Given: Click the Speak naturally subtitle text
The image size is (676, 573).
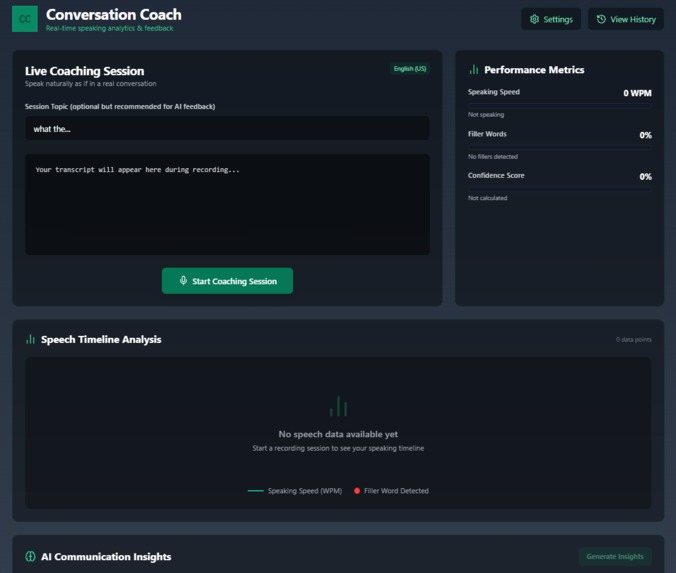Looking at the screenshot, I should tap(91, 84).
